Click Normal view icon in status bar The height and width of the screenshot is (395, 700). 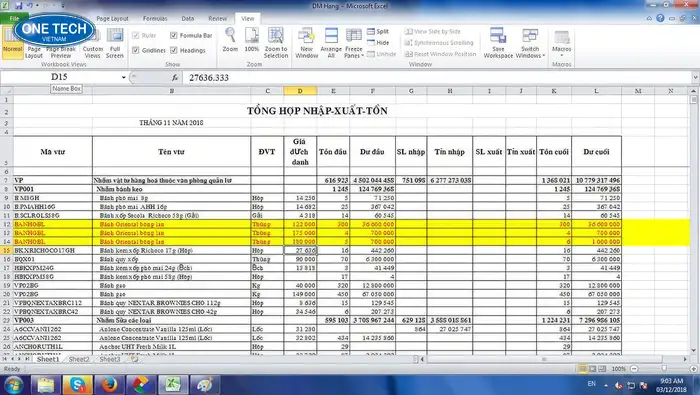coord(583,369)
